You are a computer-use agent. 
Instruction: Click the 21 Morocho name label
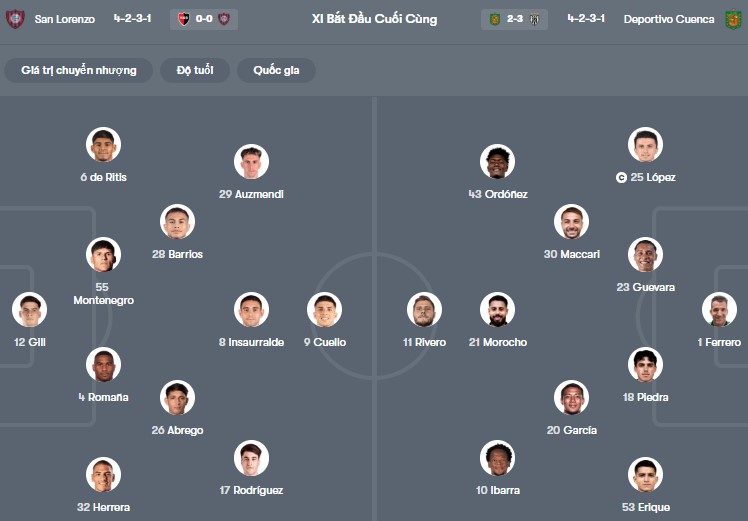(497, 342)
